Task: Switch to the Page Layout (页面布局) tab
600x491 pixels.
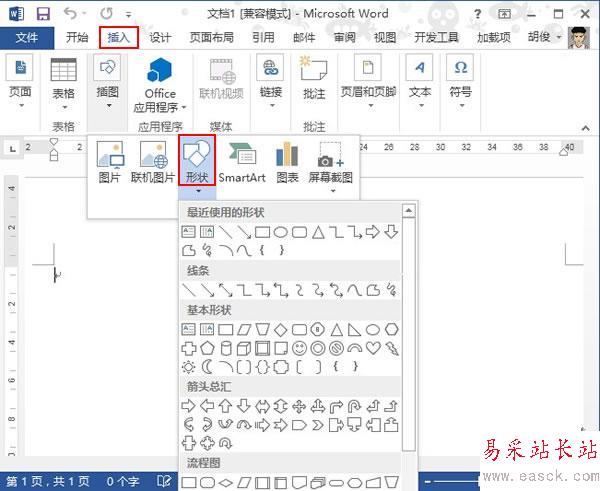Action: pos(212,38)
